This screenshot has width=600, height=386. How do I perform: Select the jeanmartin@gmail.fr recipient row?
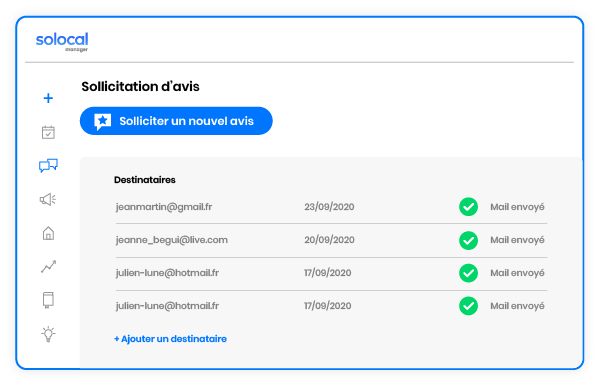click(x=331, y=207)
